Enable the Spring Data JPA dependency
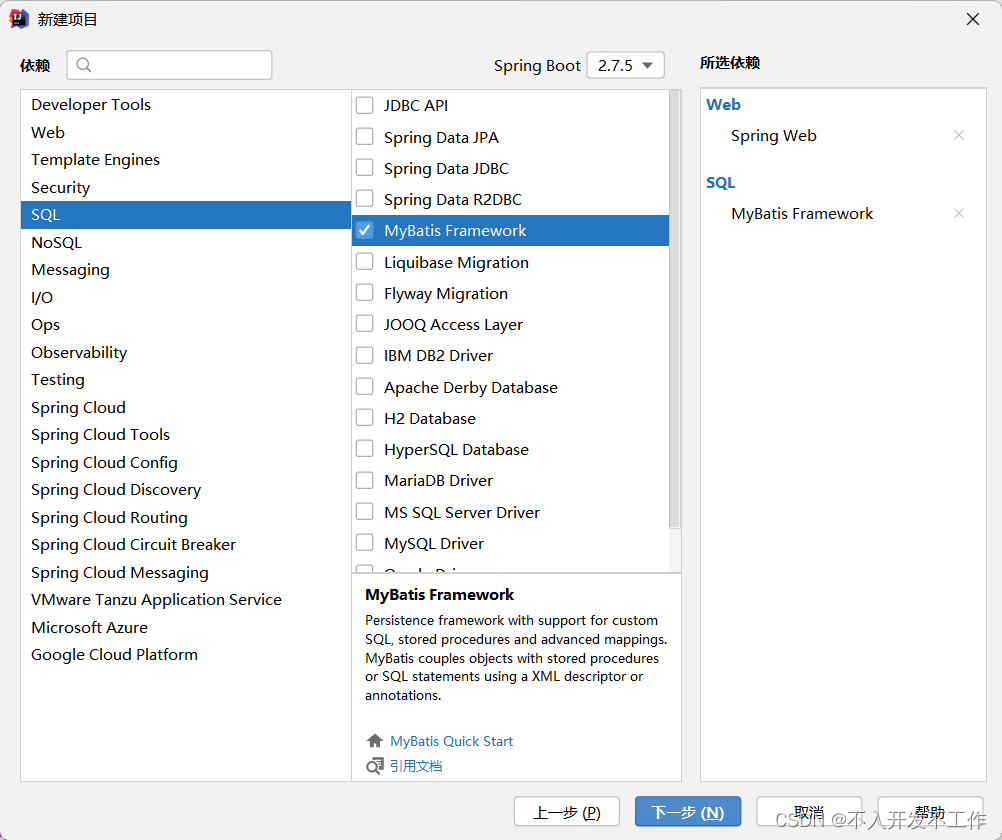Image resolution: width=1002 pixels, height=840 pixels. point(364,136)
